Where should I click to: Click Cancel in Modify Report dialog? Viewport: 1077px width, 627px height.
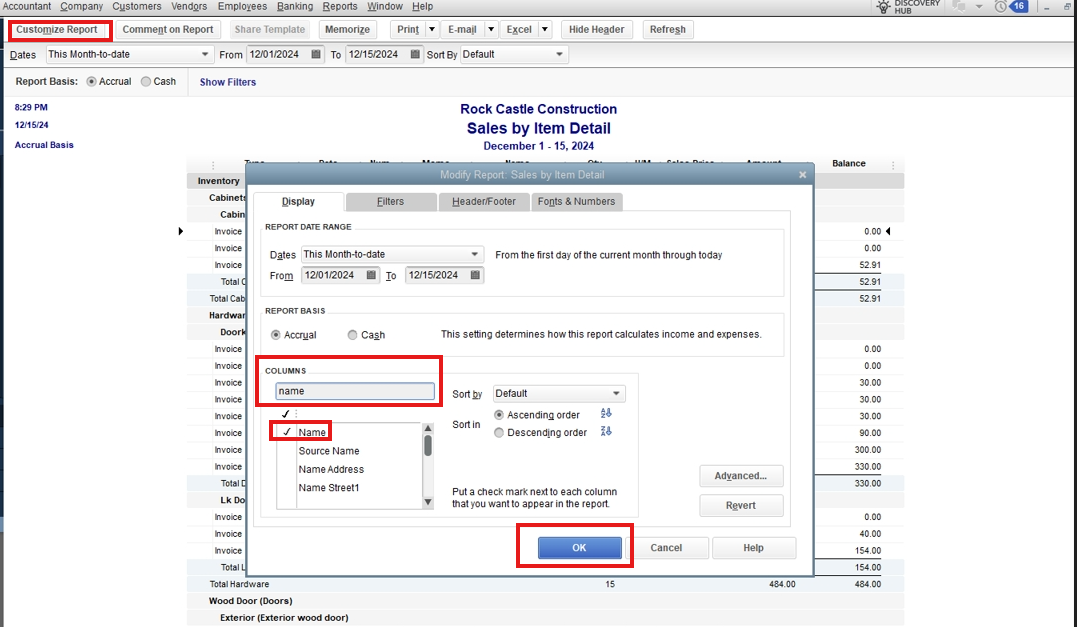(x=666, y=547)
